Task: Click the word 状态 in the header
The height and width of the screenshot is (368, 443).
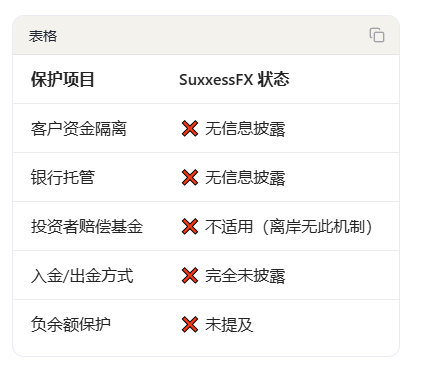Action: click(274, 80)
